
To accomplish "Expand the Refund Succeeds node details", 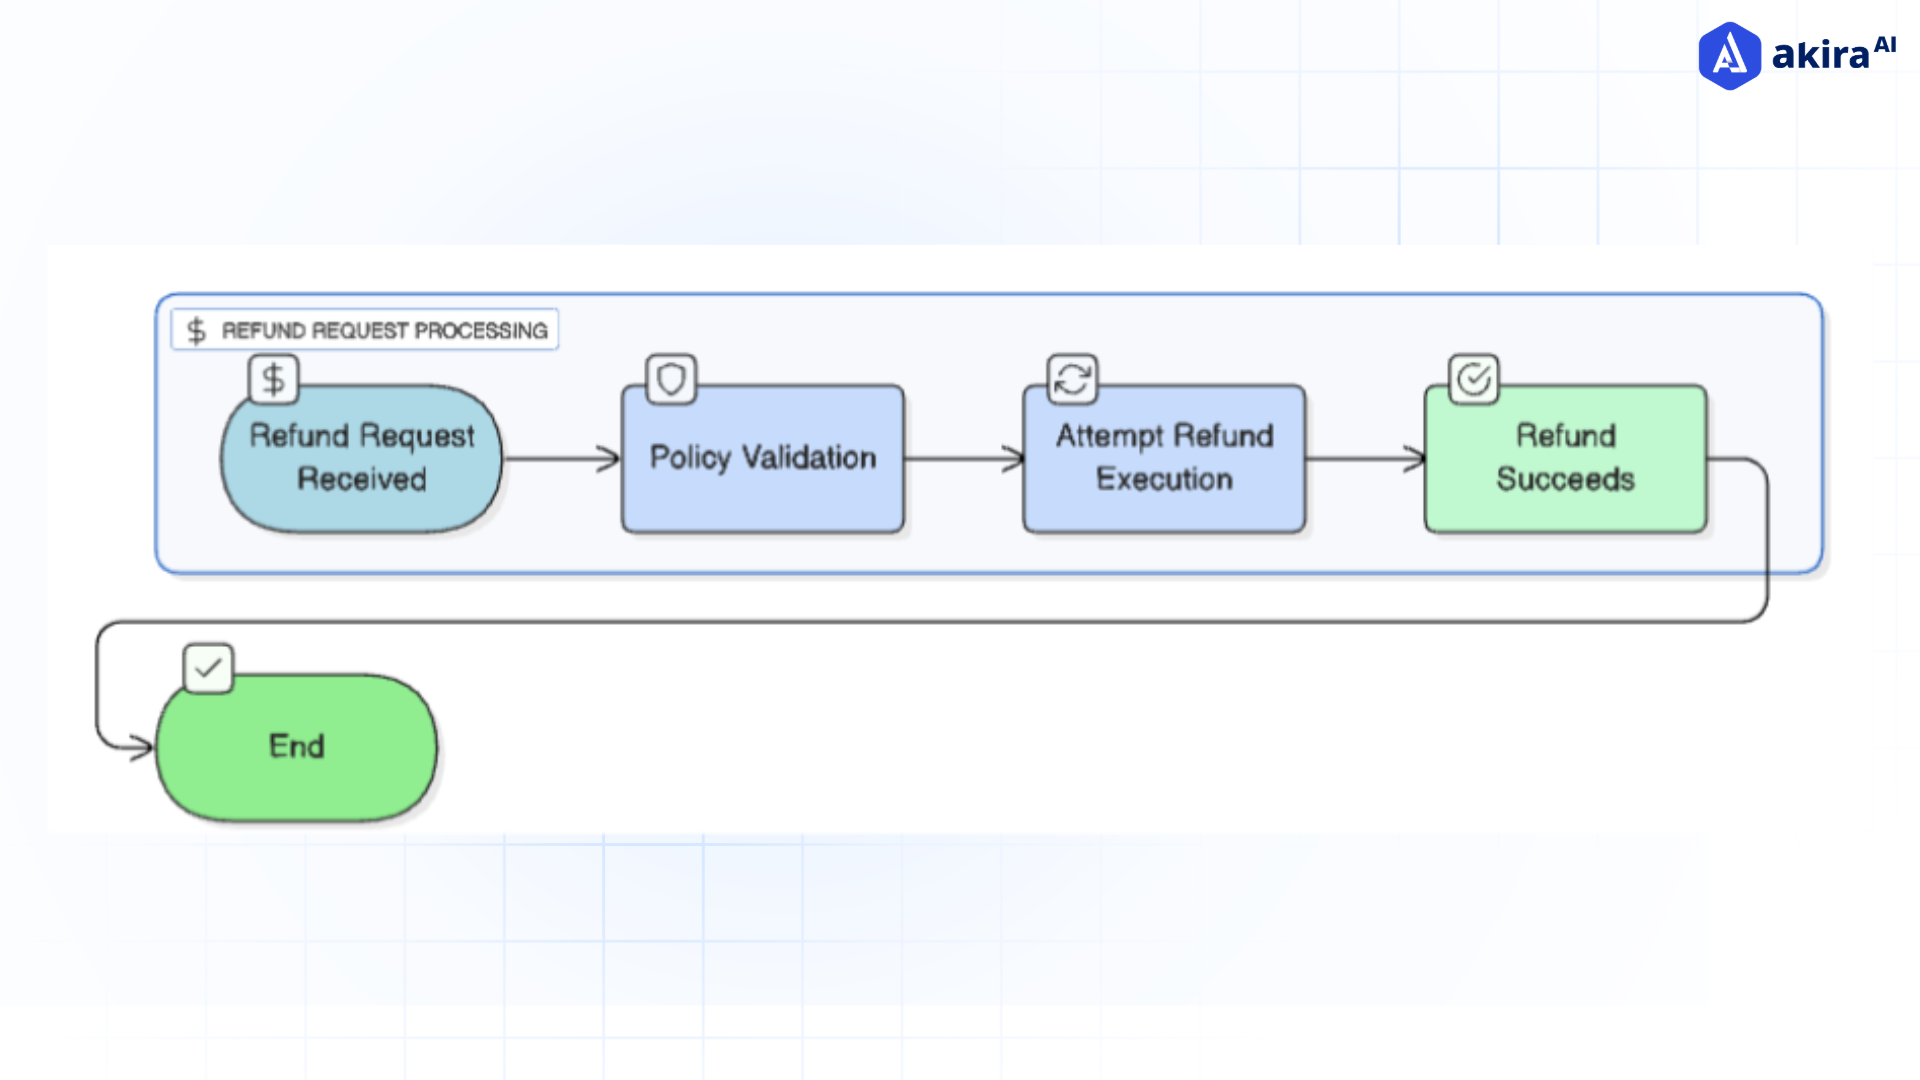I will pos(1565,458).
